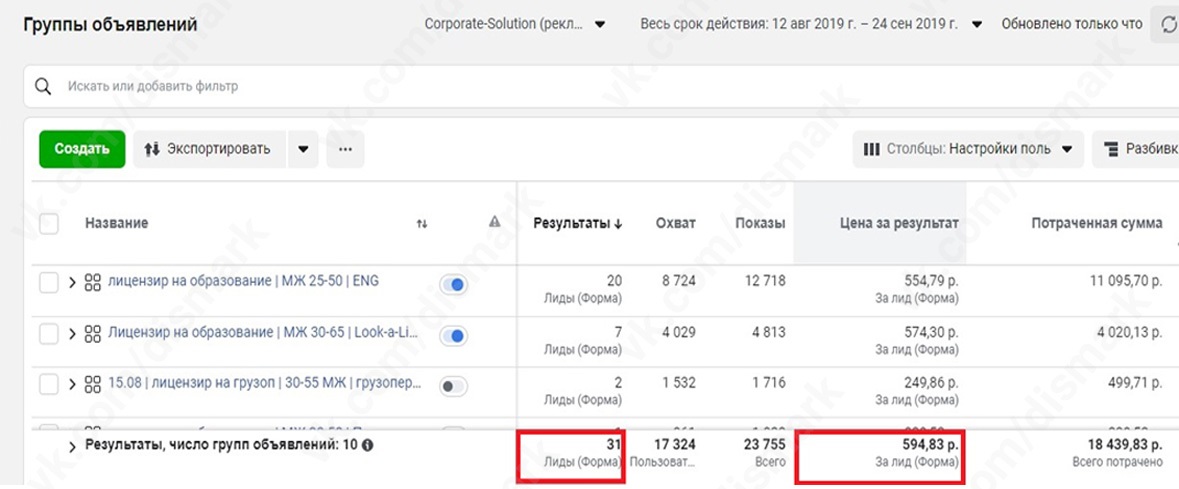Click the refresh icon next to update status

(x=1169, y=25)
